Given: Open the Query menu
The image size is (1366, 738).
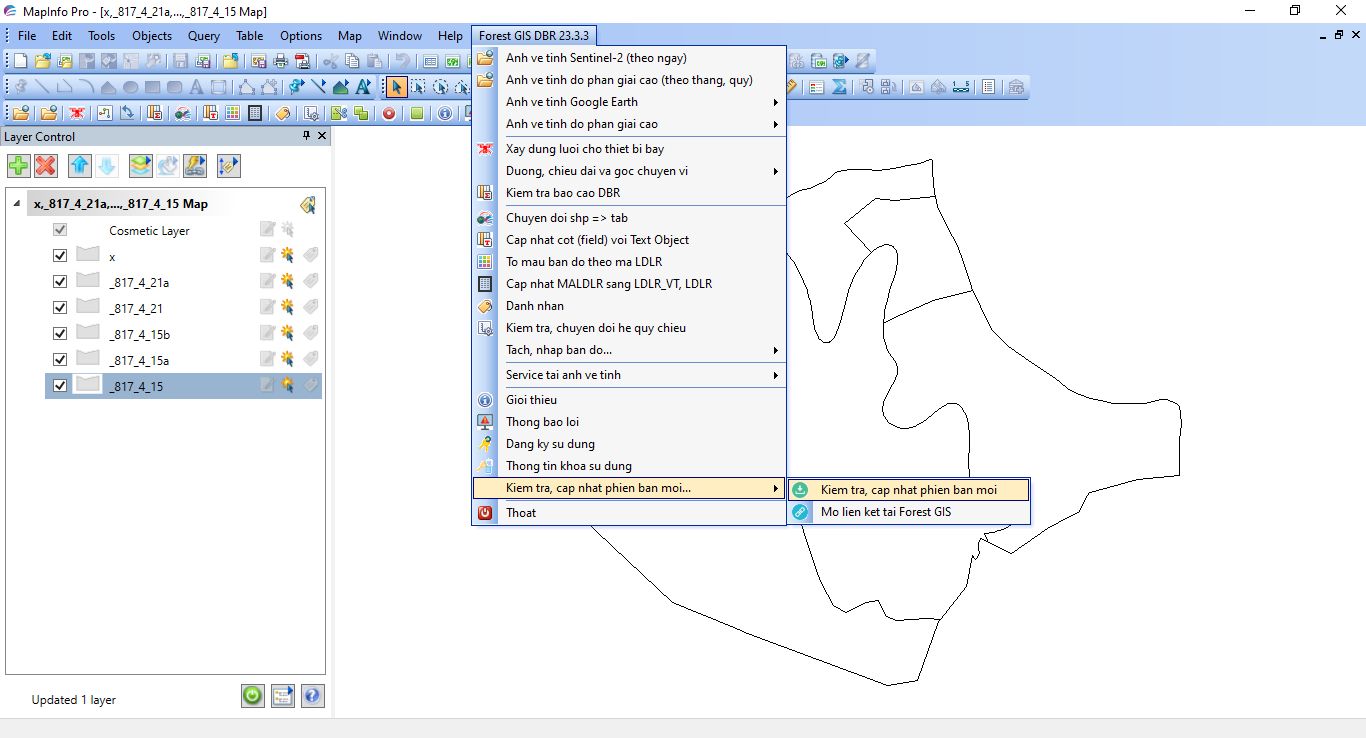Looking at the screenshot, I should pos(203,36).
